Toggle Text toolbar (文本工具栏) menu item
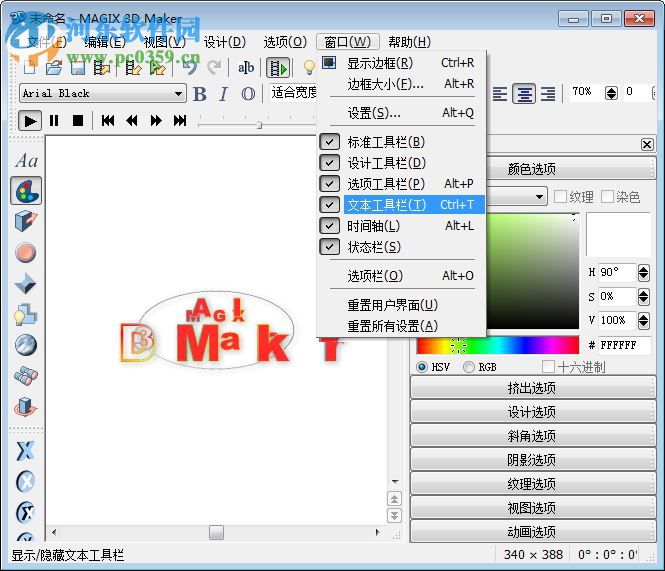The height and width of the screenshot is (571, 665). [401, 205]
